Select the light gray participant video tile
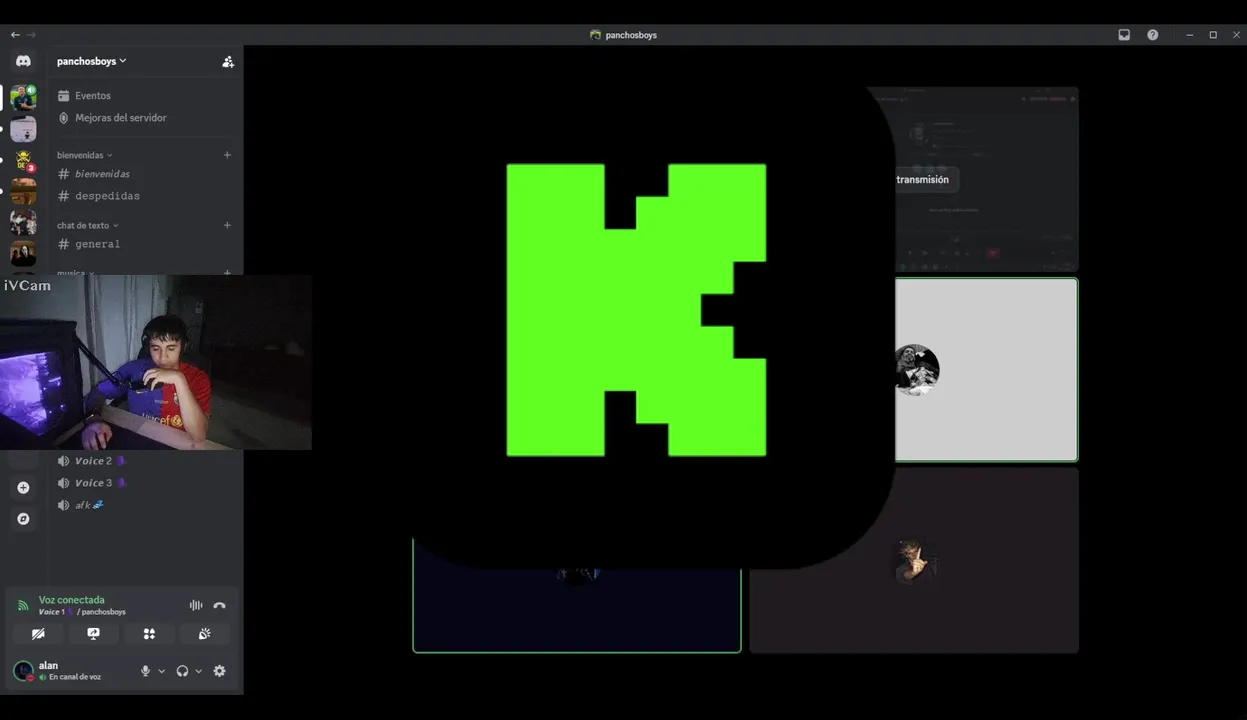The height and width of the screenshot is (720, 1247). pos(986,370)
